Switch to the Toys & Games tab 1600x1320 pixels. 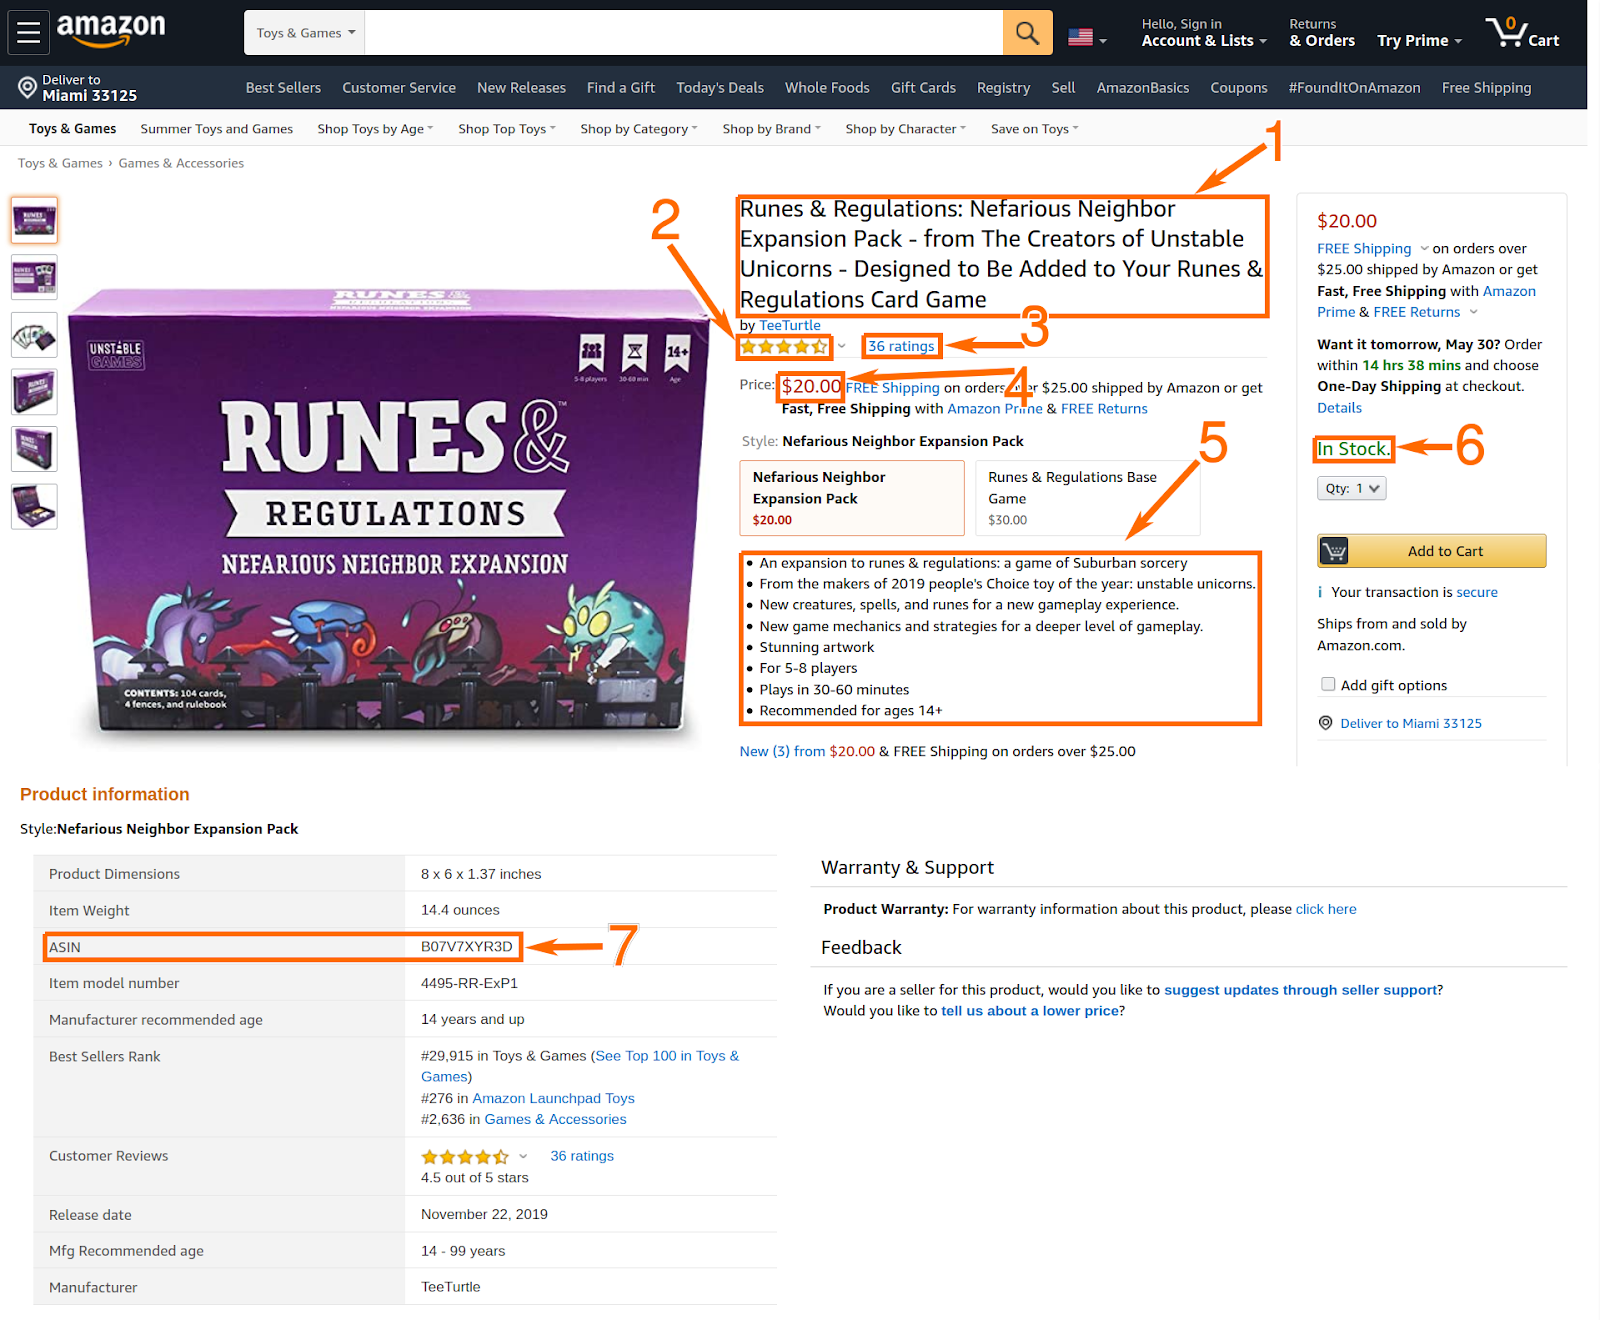72,128
